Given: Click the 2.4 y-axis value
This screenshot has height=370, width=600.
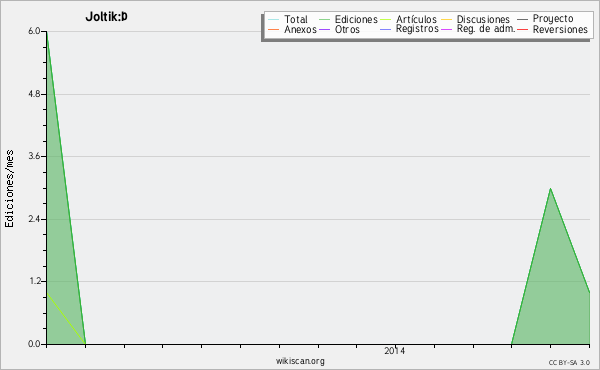Looking at the screenshot, I should [34, 219].
